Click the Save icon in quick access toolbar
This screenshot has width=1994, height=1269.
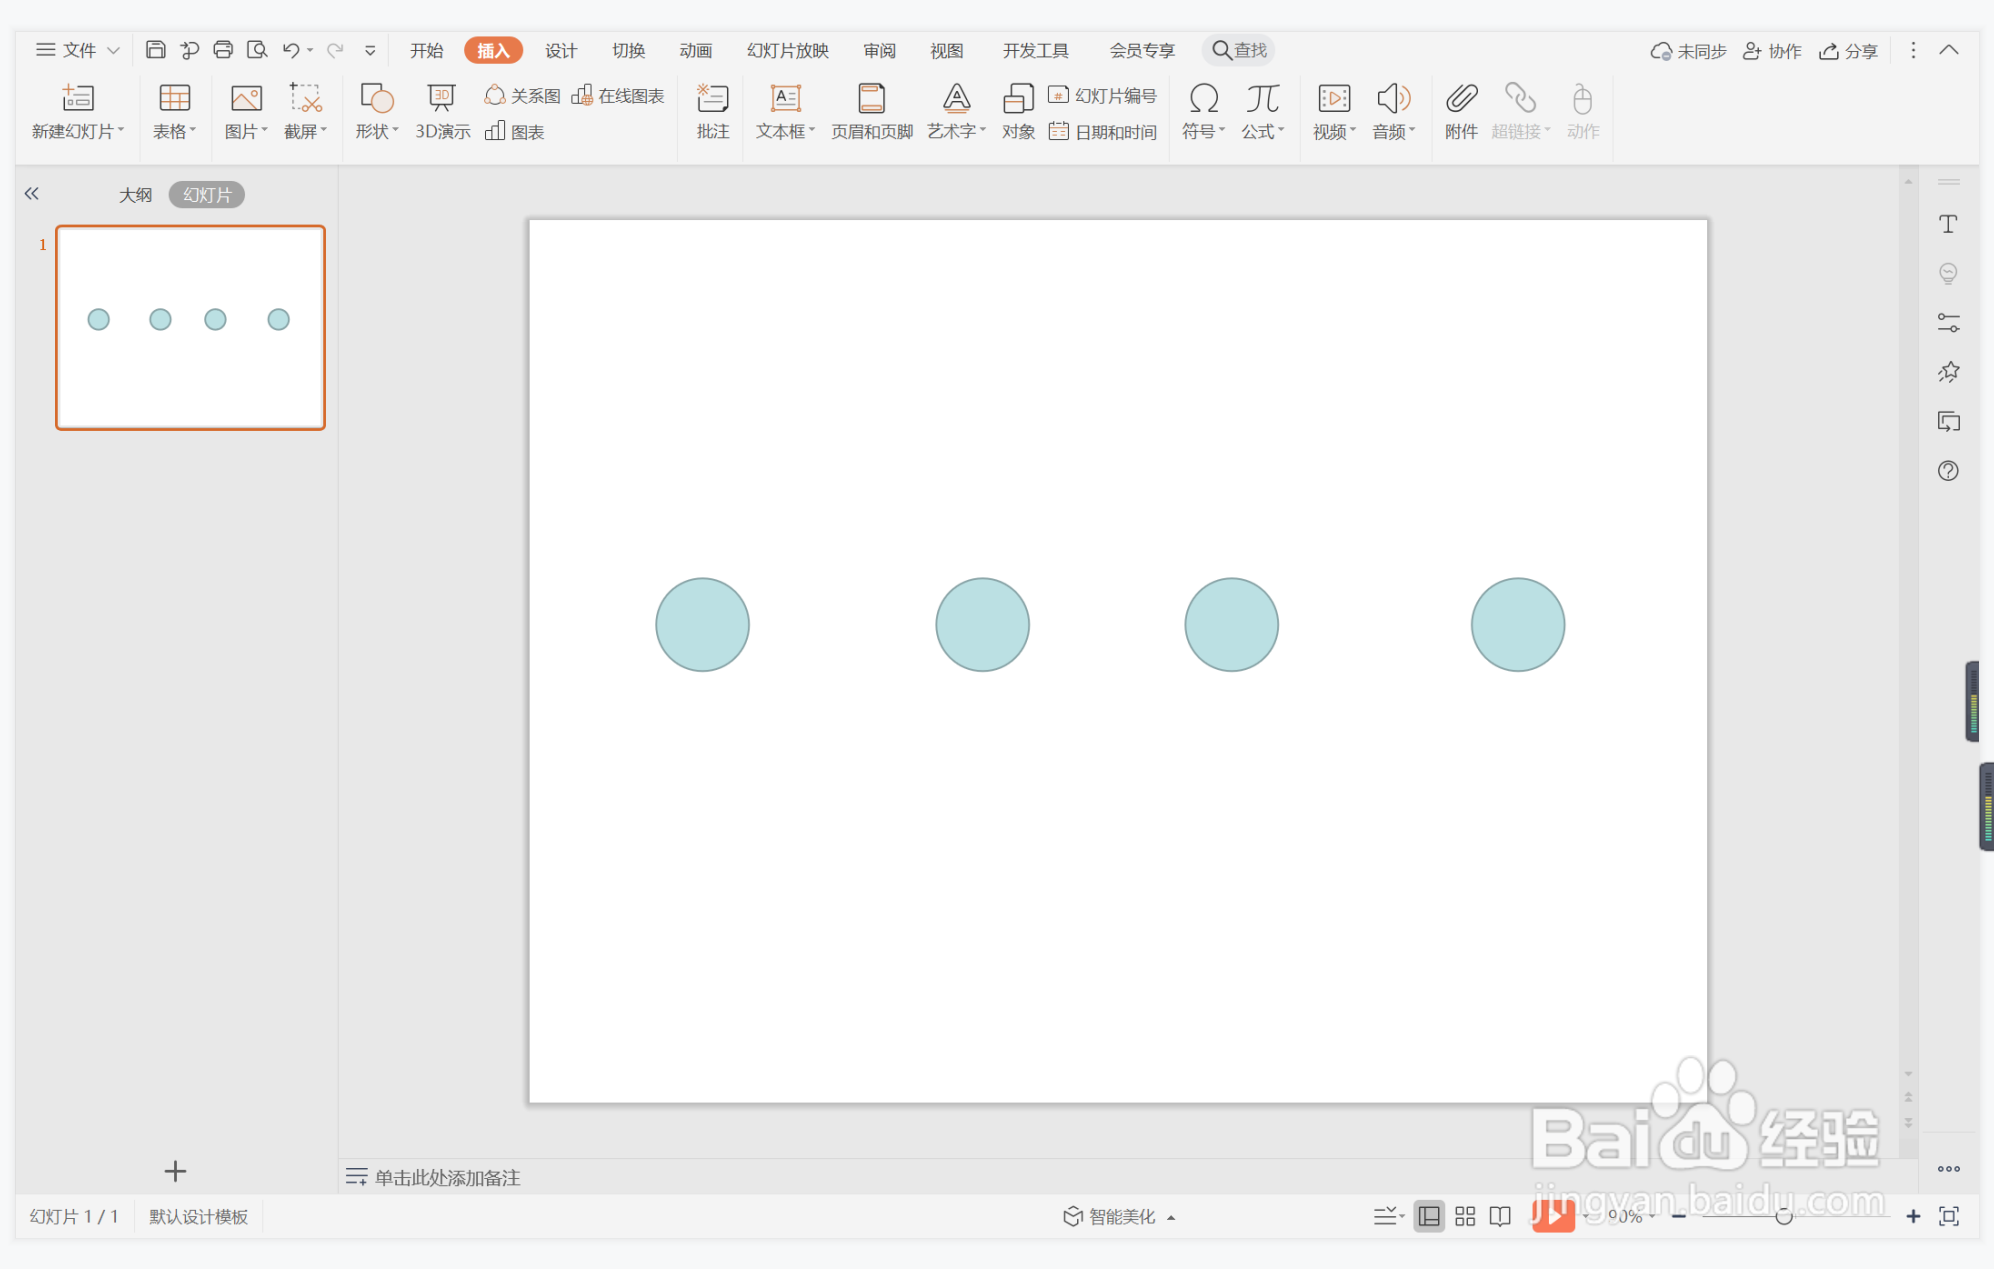point(155,50)
